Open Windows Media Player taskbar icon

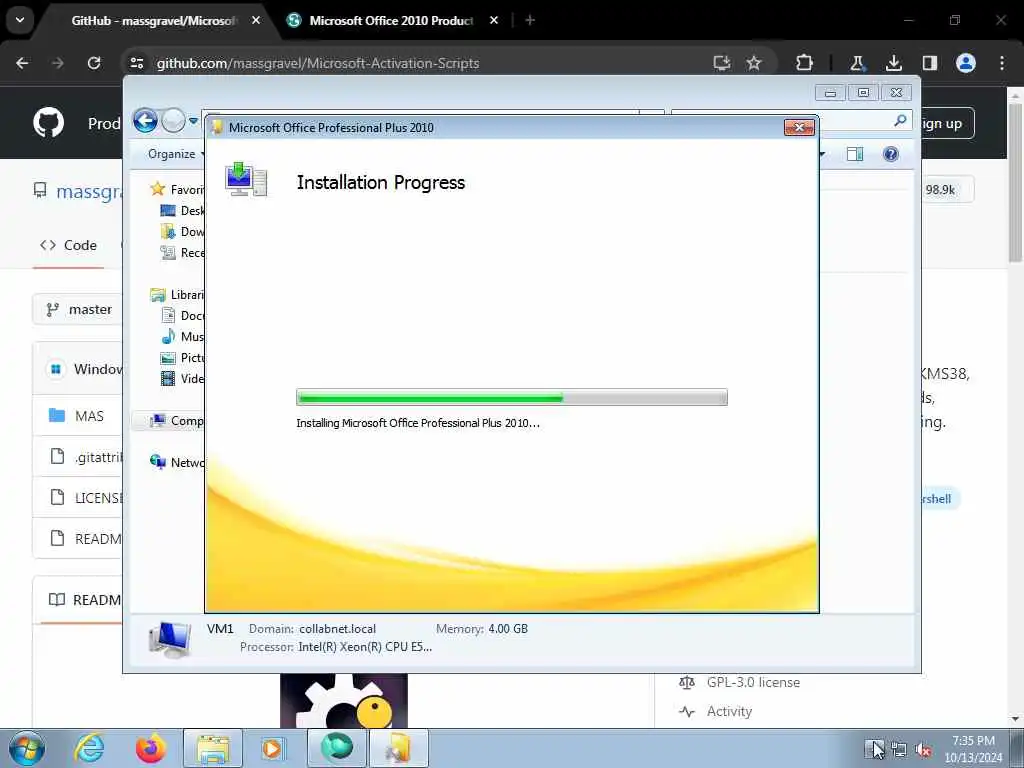[x=272, y=748]
